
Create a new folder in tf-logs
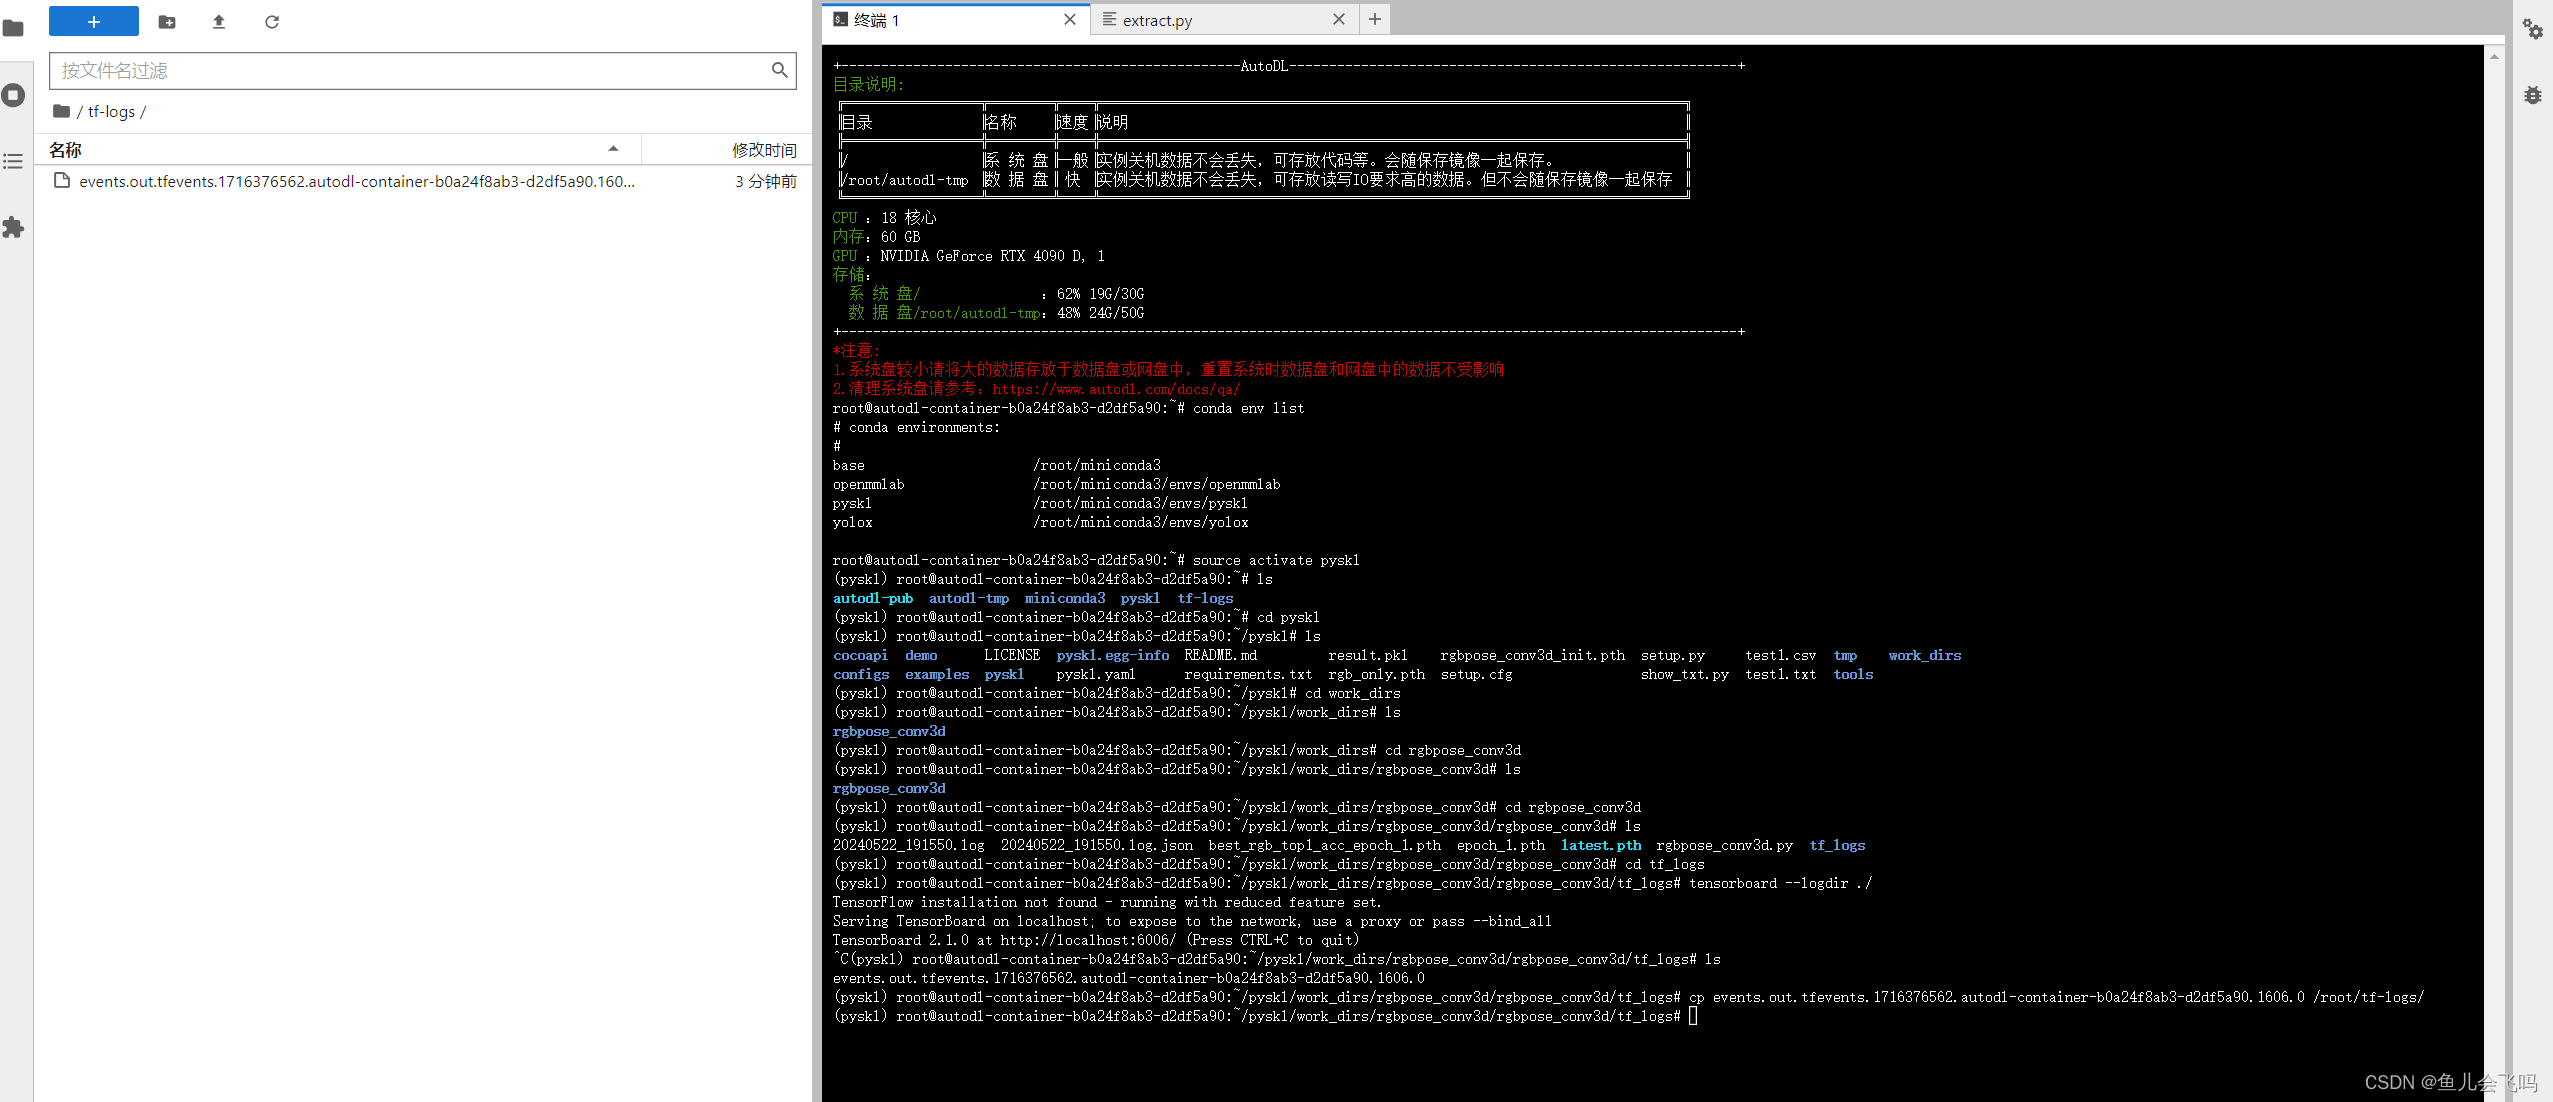click(166, 21)
